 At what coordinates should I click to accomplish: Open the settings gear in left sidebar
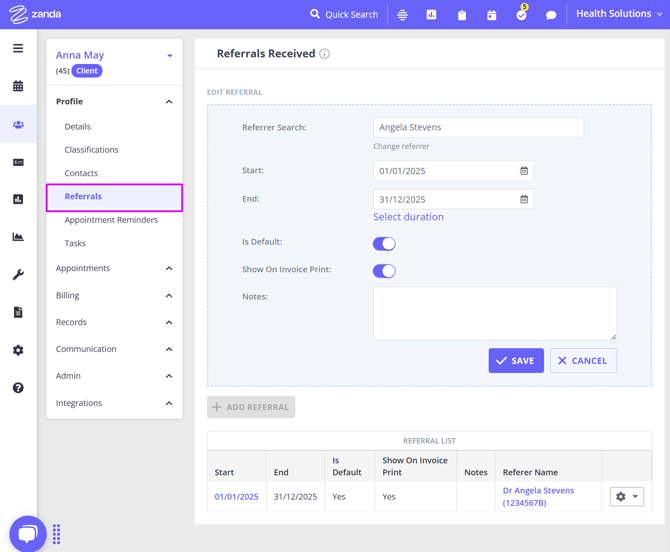click(x=18, y=350)
